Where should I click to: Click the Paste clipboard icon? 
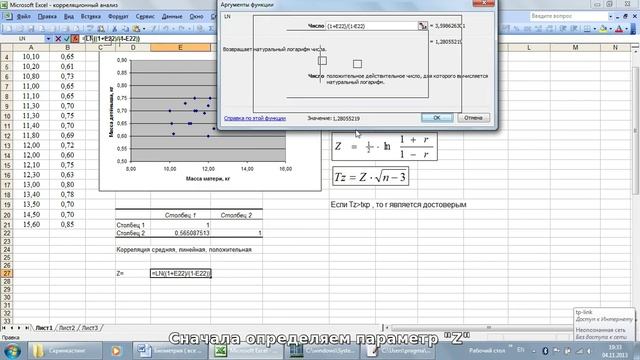pyautogui.click(x=136, y=29)
